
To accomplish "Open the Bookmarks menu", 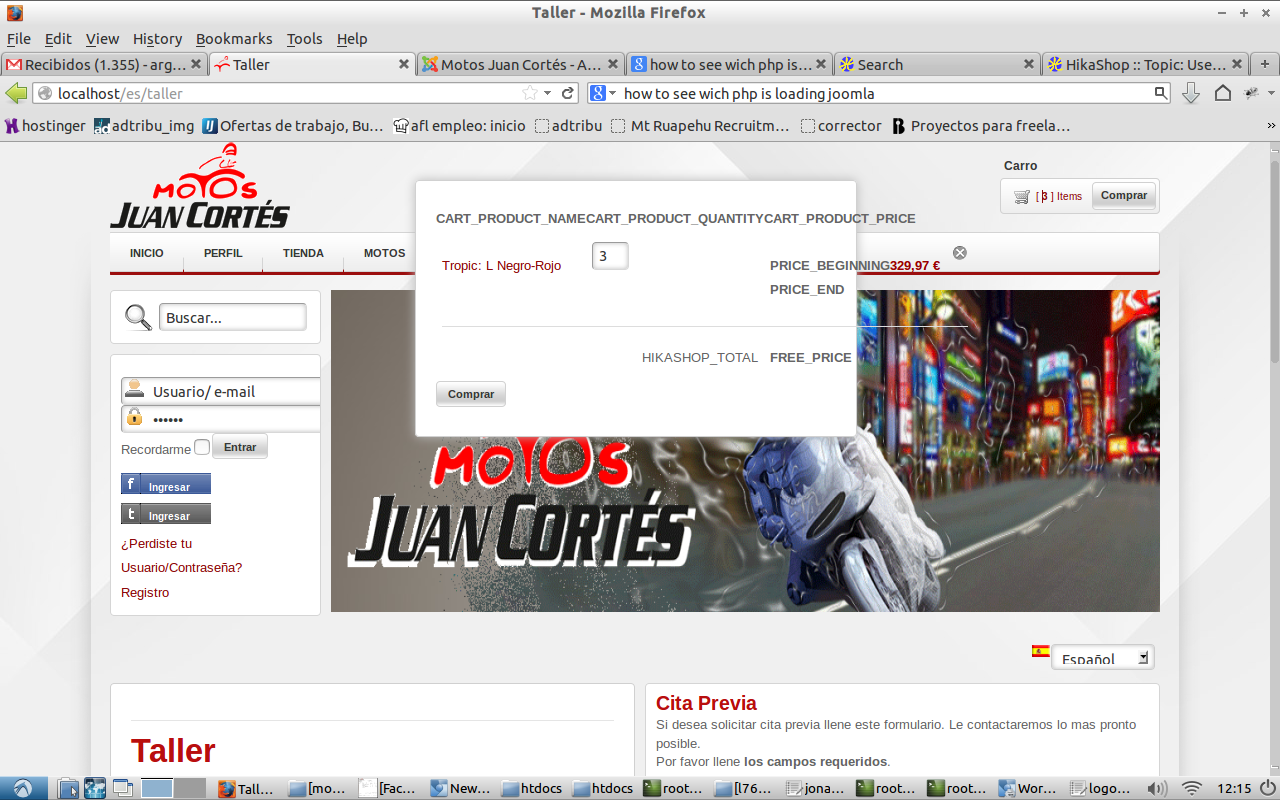I will (x=234, y=39).
